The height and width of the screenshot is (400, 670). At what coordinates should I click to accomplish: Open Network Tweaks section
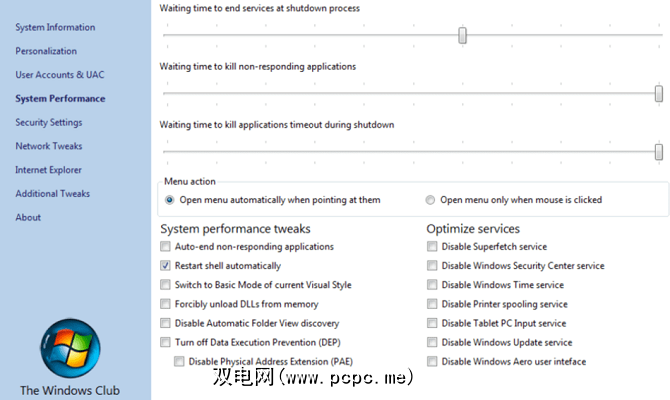[47, 146]
